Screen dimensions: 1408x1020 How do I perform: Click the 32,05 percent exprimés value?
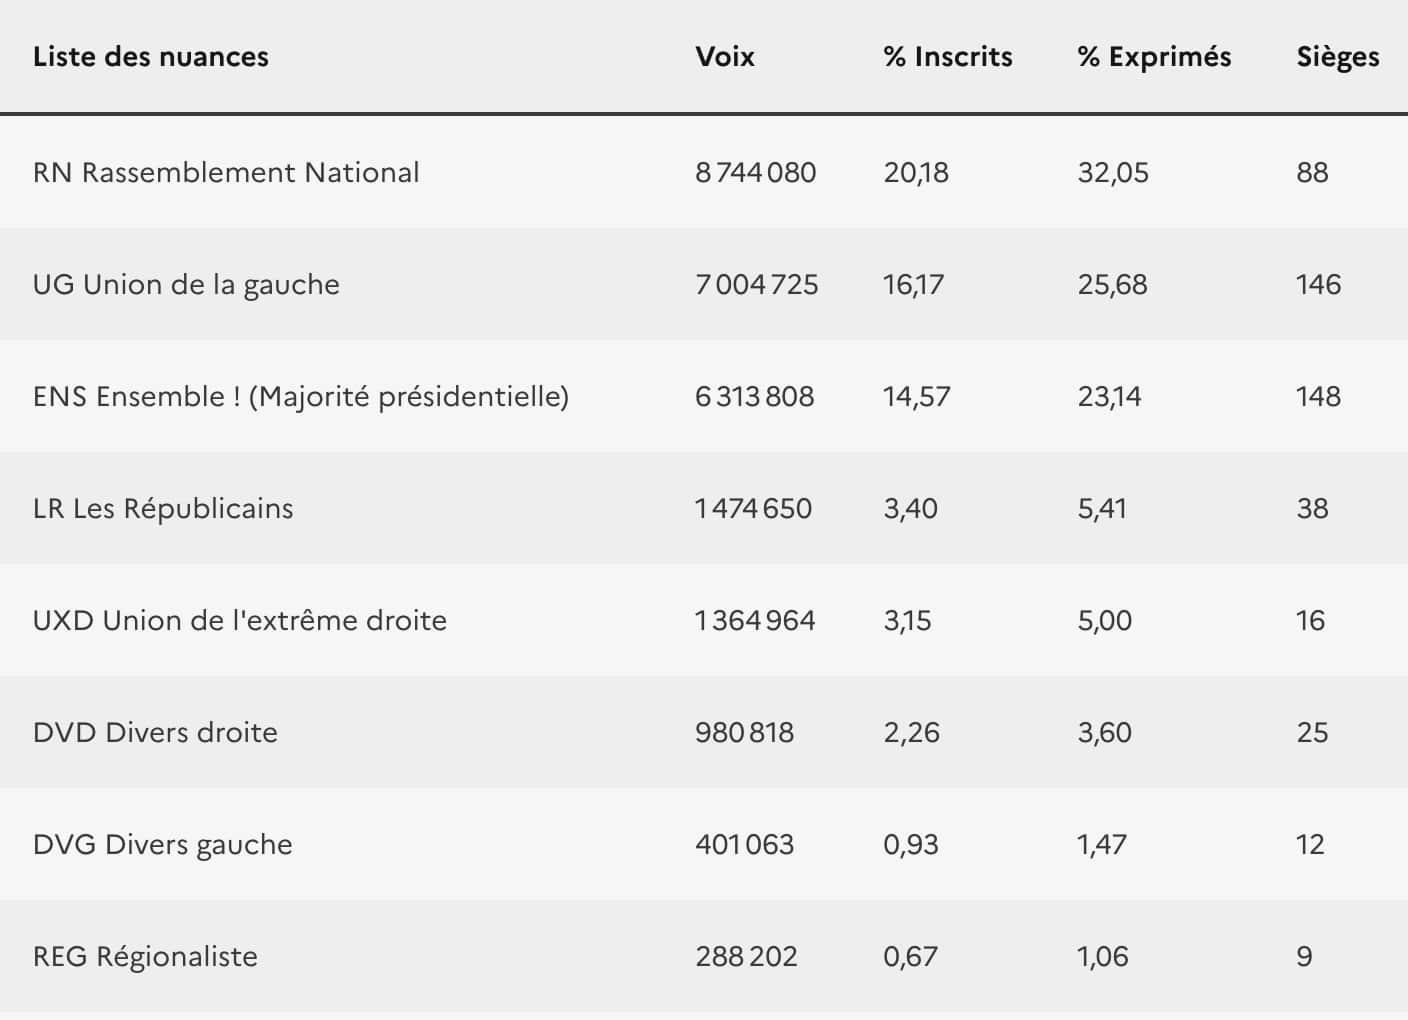click(1113, 173)
